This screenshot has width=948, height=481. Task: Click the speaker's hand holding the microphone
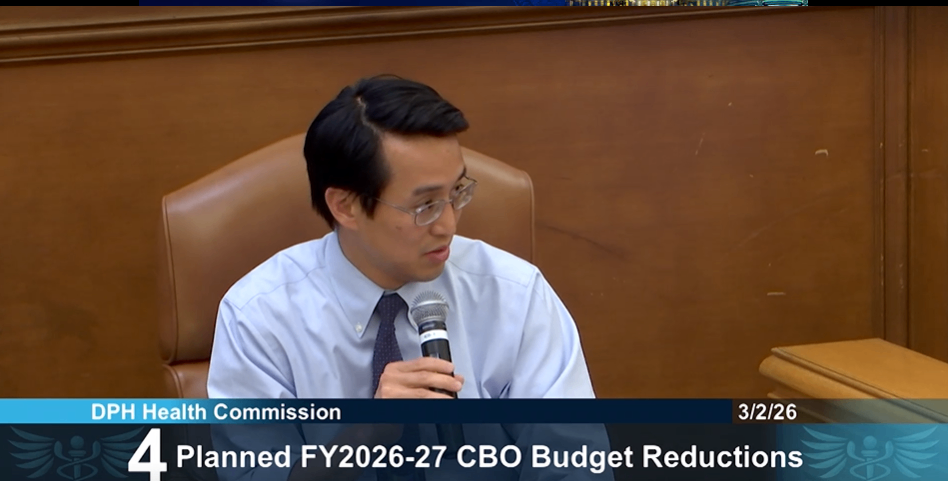pyautogui.click(x=422, y=378)
